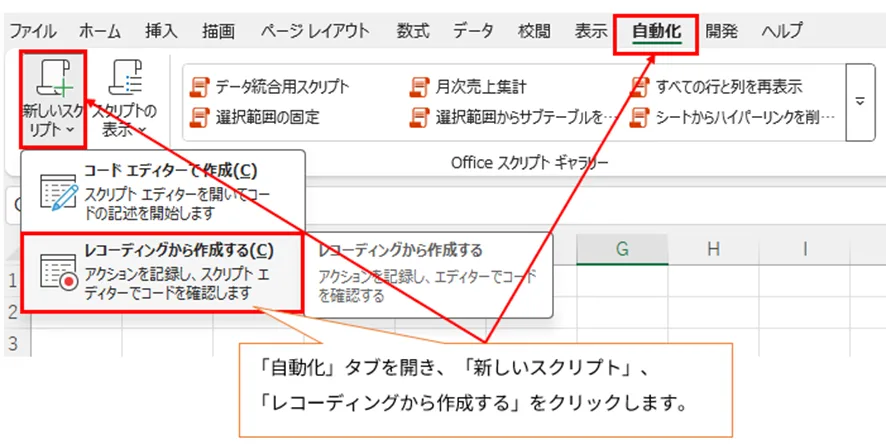Open the データ tab
This screenshot has width=886, height=444.
coord(473,31)
